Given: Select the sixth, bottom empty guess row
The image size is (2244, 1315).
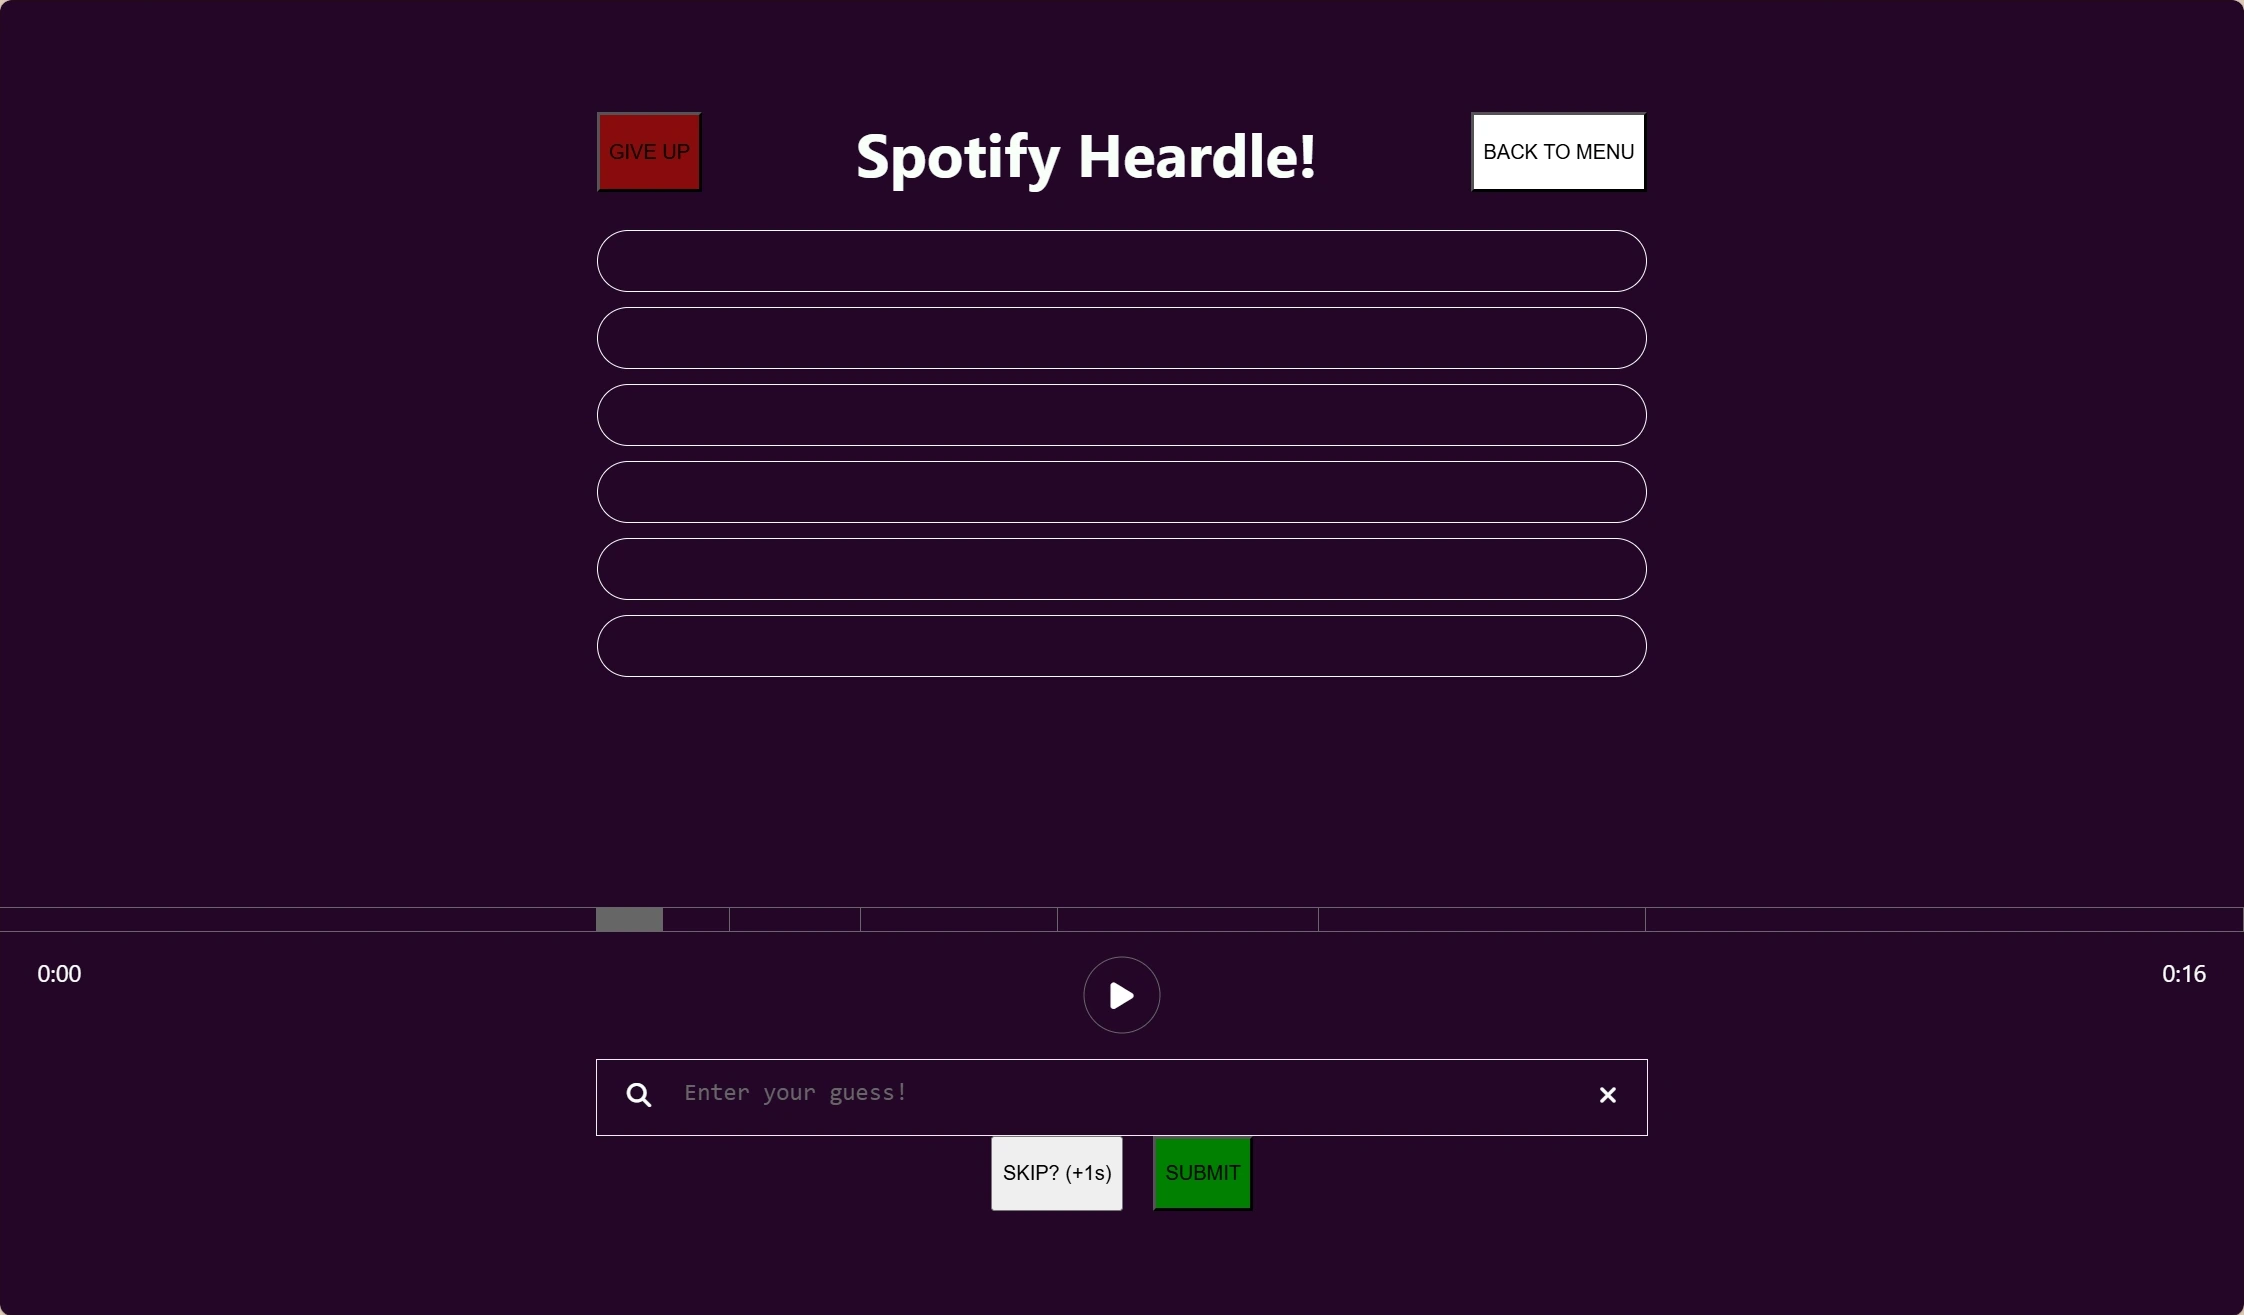Looking at the screenshot, I should tap(1121, 646).
